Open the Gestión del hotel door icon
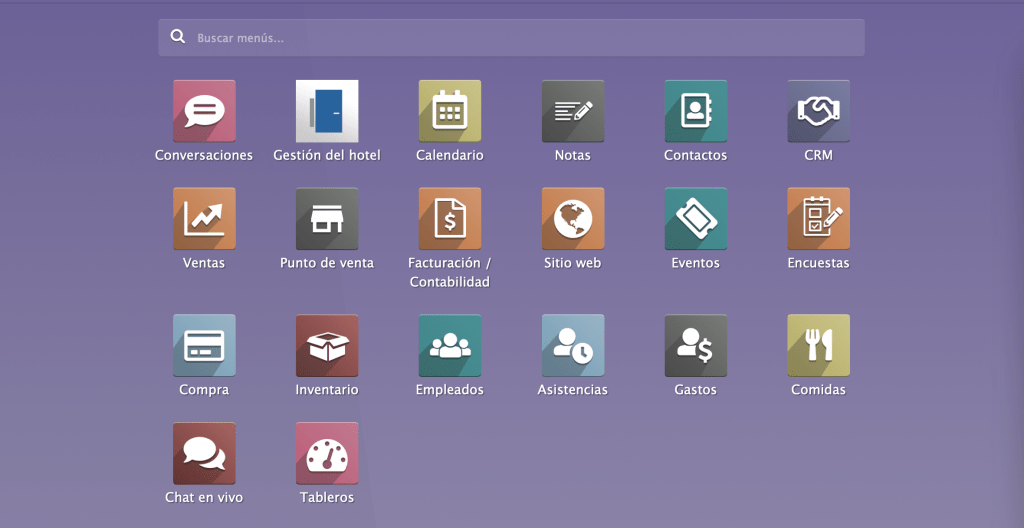Screen dimensions: 1024x528 [327, 111]
